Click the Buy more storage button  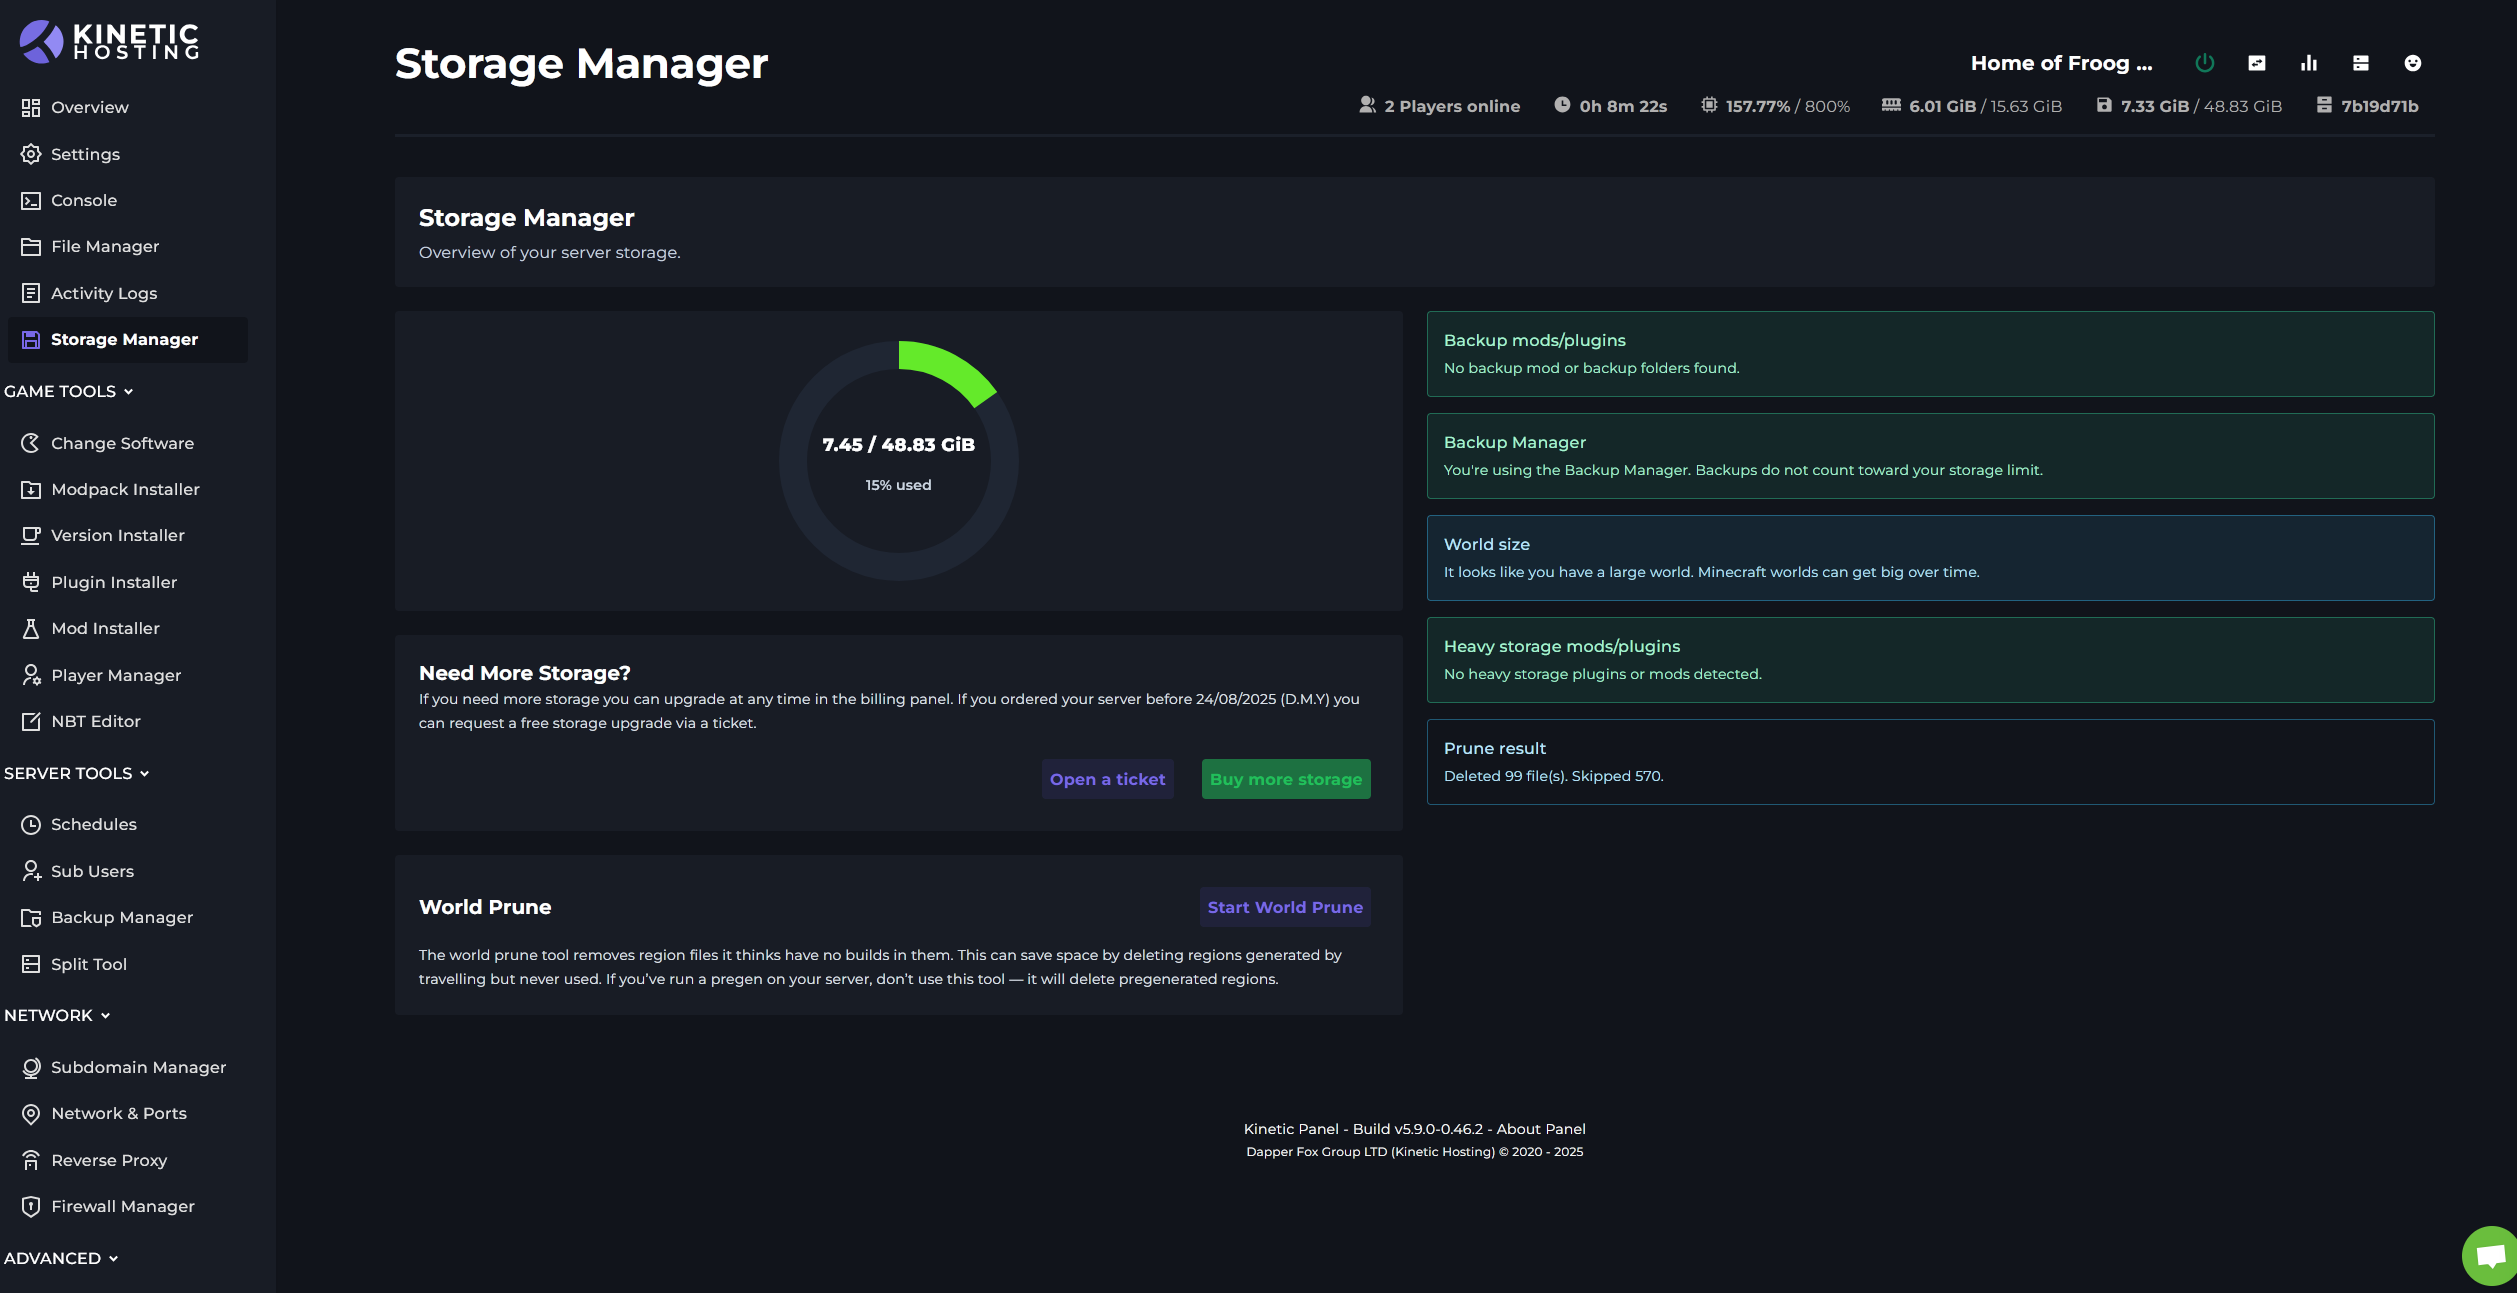(x=1286, y=779)
